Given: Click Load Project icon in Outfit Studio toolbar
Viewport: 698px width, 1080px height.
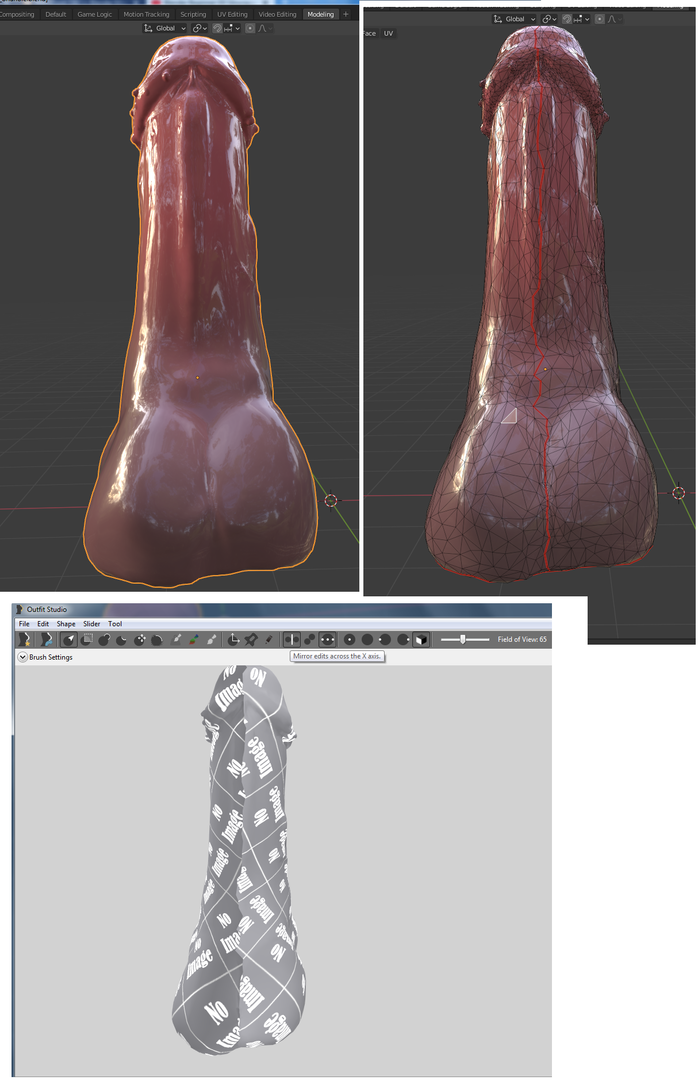Looking at the screenshot, I should (x=46, y=640).
